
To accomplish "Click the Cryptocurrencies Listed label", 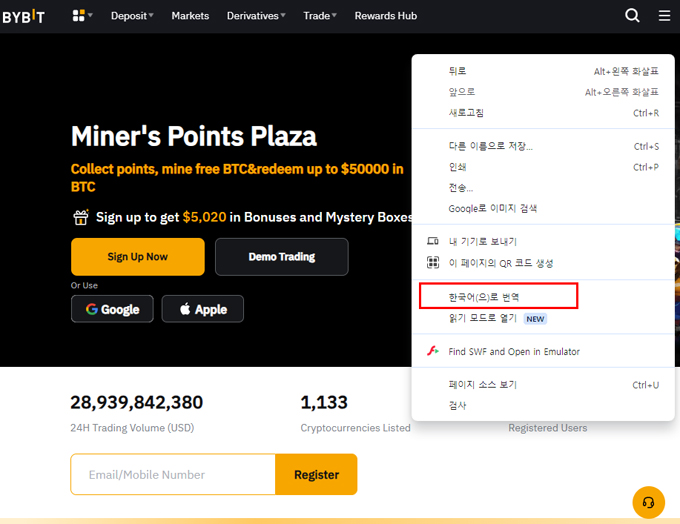I will [x=355, y=428].
